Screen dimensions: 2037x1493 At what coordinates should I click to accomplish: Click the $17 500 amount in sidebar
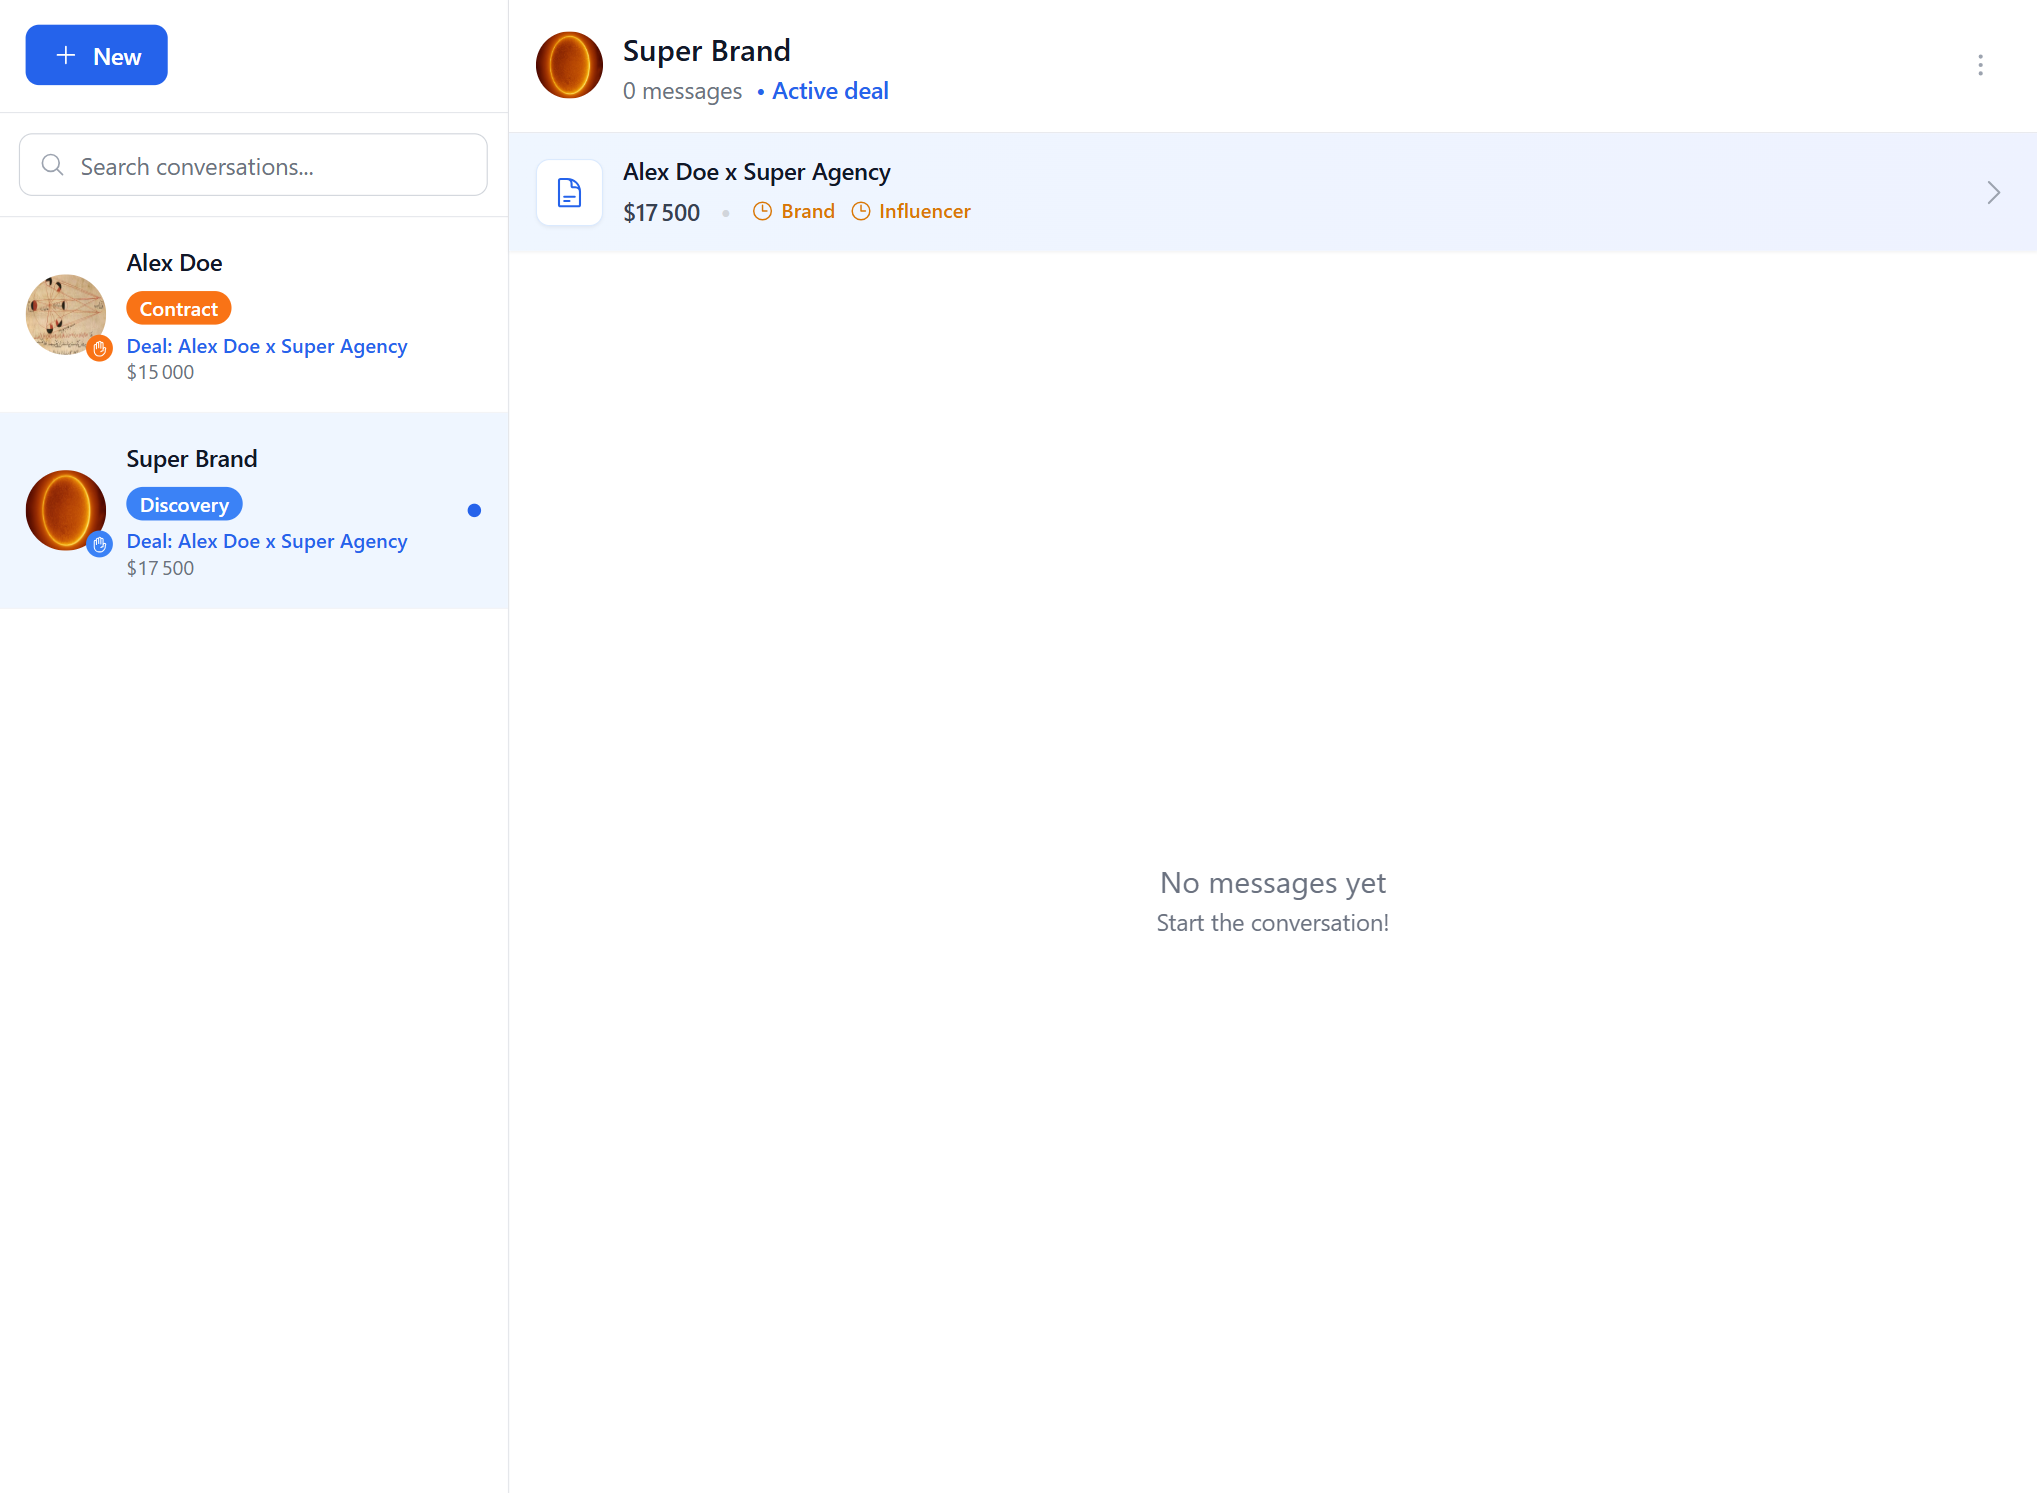160,568
